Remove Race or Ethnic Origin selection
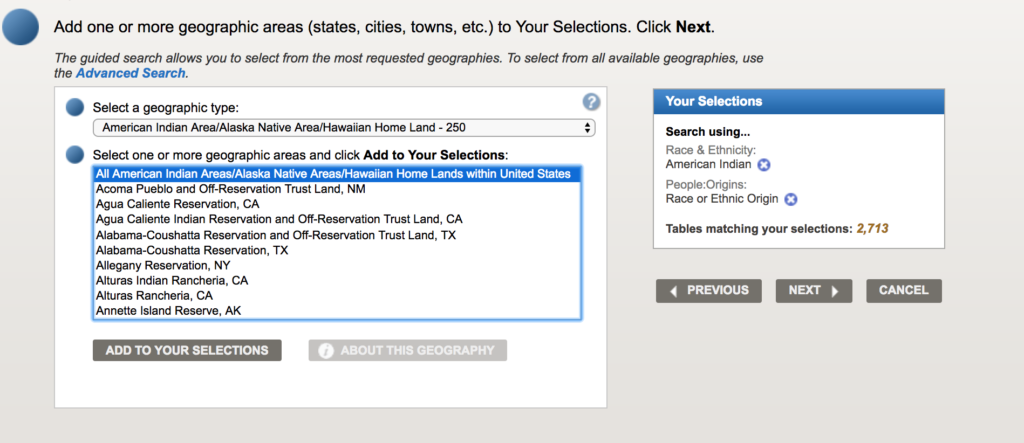1024x443 pixels. point(790,199)
